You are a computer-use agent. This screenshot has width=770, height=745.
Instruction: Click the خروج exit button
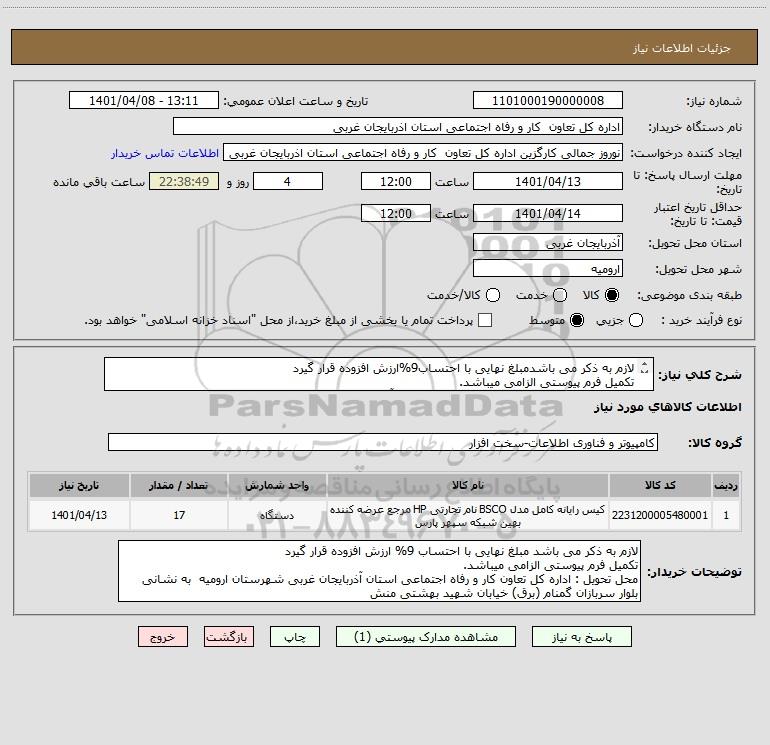point(163,637)
